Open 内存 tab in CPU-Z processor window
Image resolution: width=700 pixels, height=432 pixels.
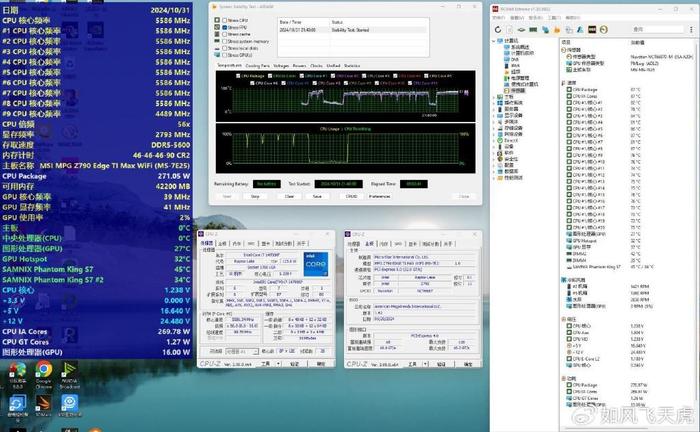pos(237,243)
